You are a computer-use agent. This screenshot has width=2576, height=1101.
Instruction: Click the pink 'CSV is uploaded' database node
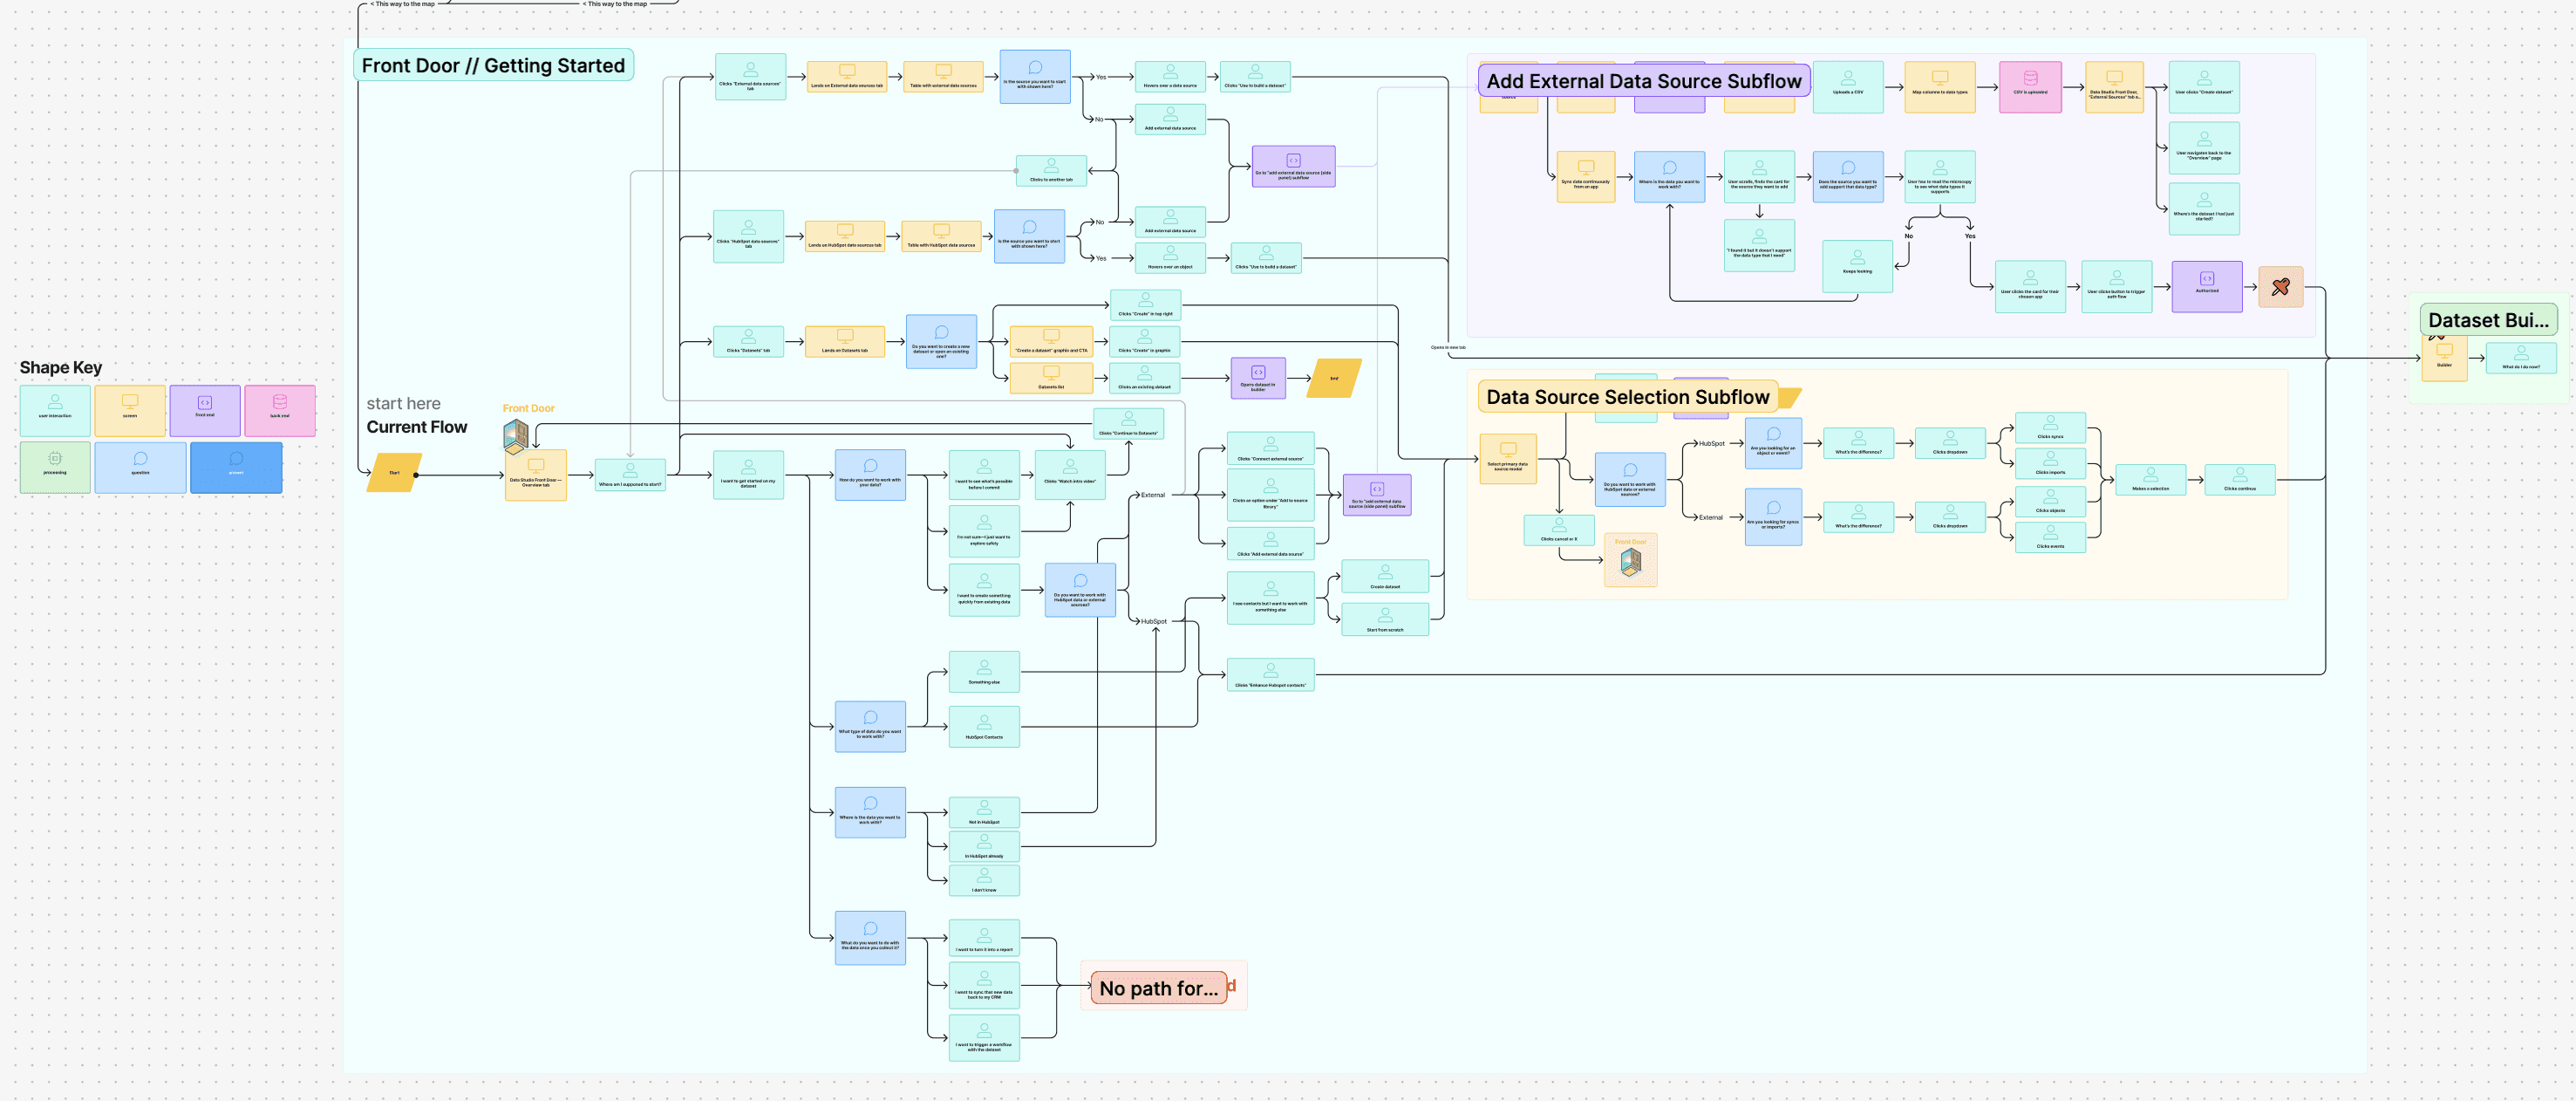[x=2030, y=86]
